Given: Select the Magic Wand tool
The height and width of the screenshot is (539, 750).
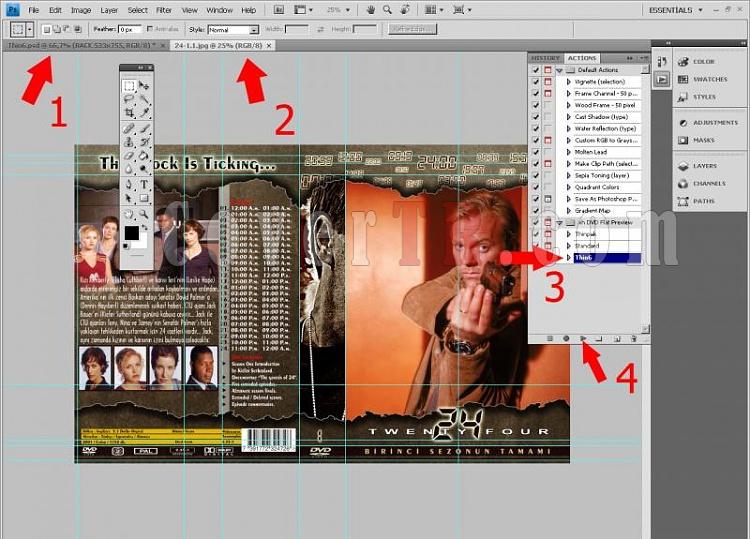Looking at the screenshot, I should pyautogui.click(x=143, y=99).
